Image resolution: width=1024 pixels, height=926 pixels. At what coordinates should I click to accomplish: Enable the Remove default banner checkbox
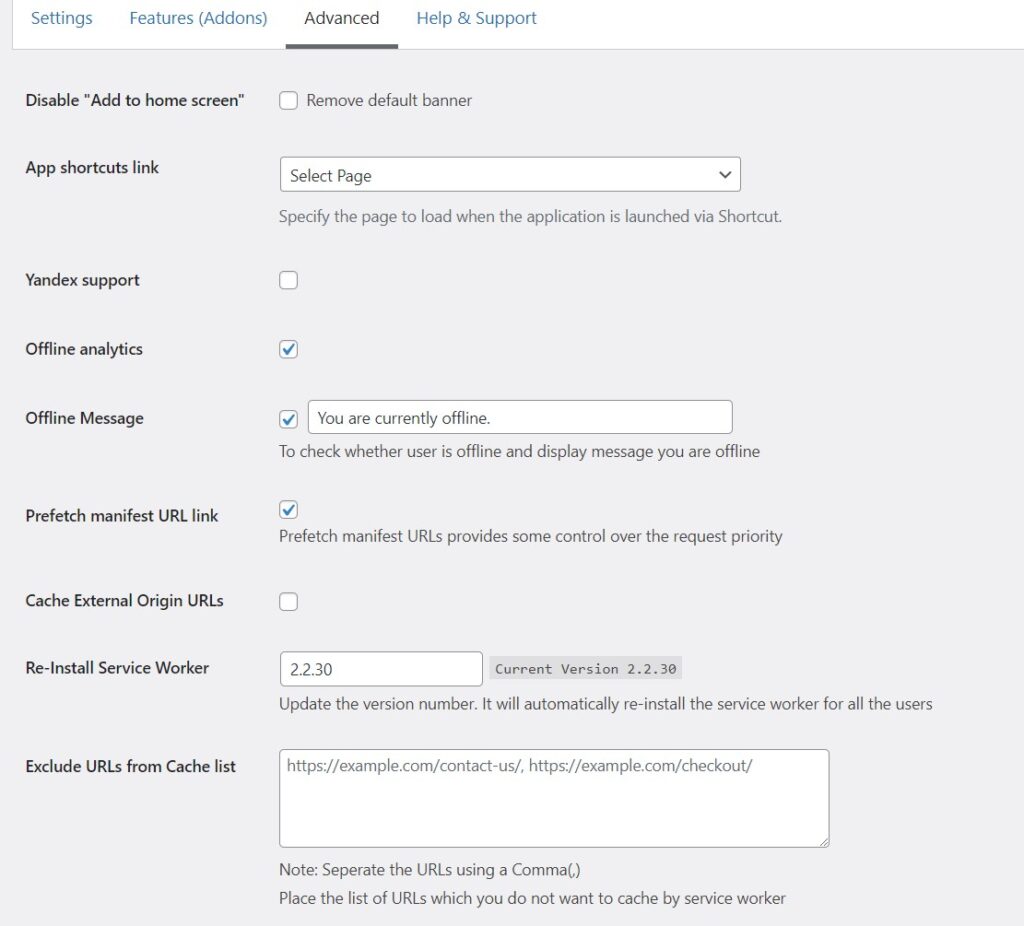pyautogui.click(x=289, y=100)
